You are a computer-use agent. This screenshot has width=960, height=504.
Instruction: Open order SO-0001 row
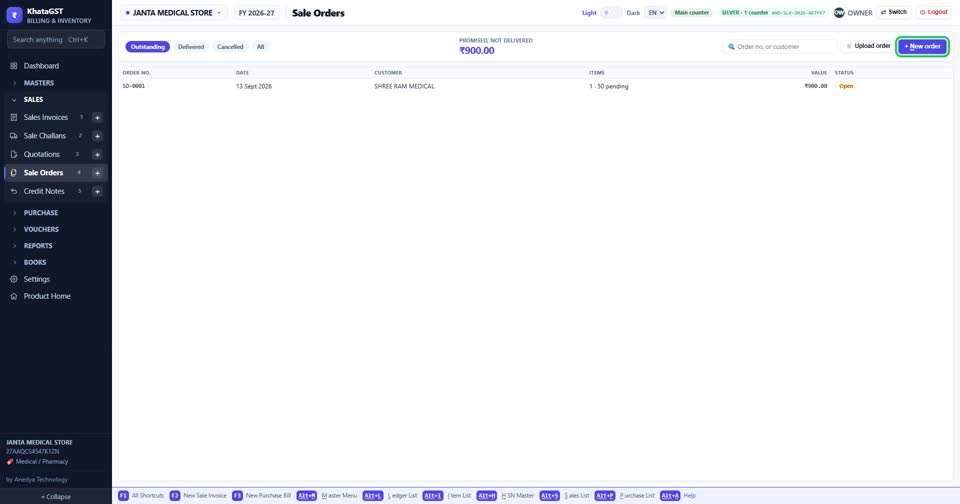pos(536,86)
